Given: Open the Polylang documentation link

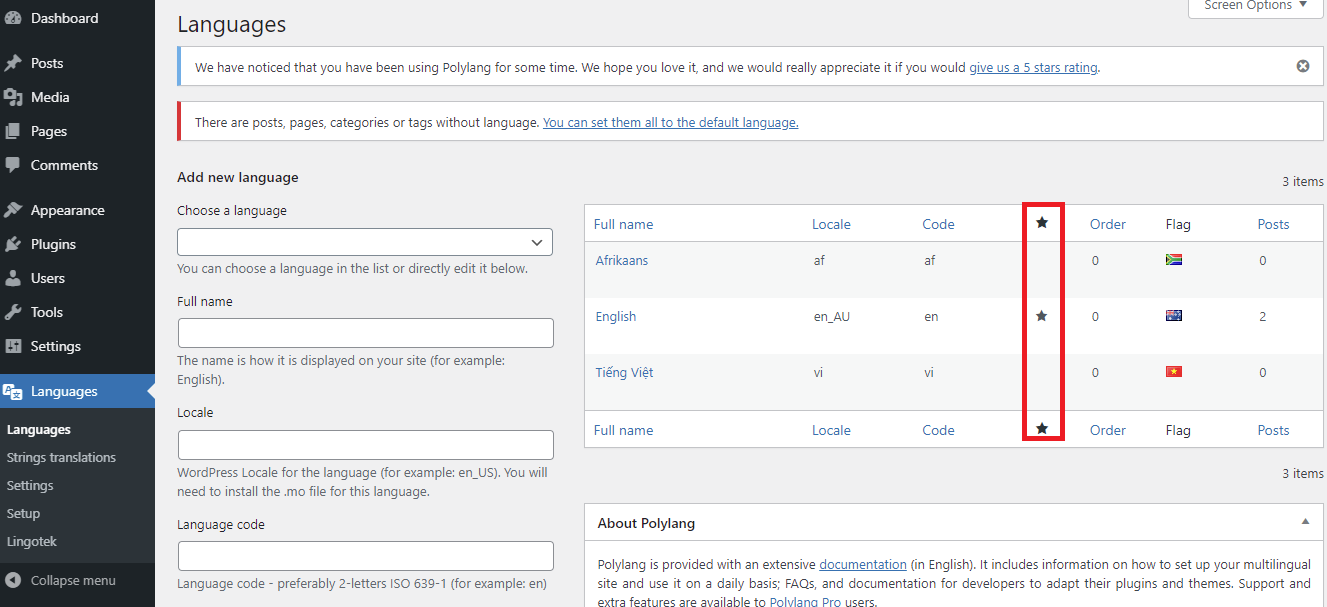Looking at the screenshot, I should (863, 564).
